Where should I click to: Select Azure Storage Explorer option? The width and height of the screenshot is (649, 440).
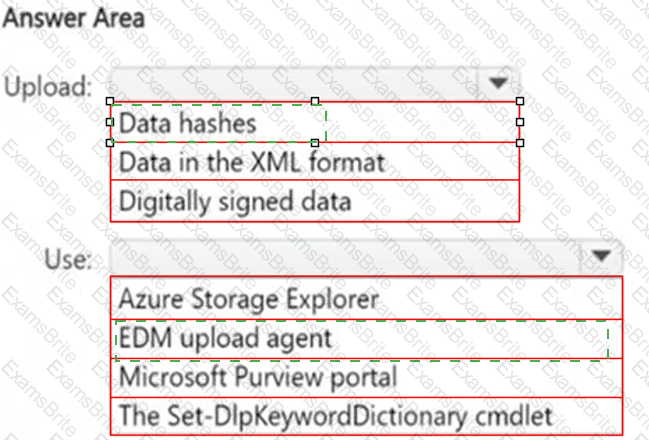tap(248, 298)
